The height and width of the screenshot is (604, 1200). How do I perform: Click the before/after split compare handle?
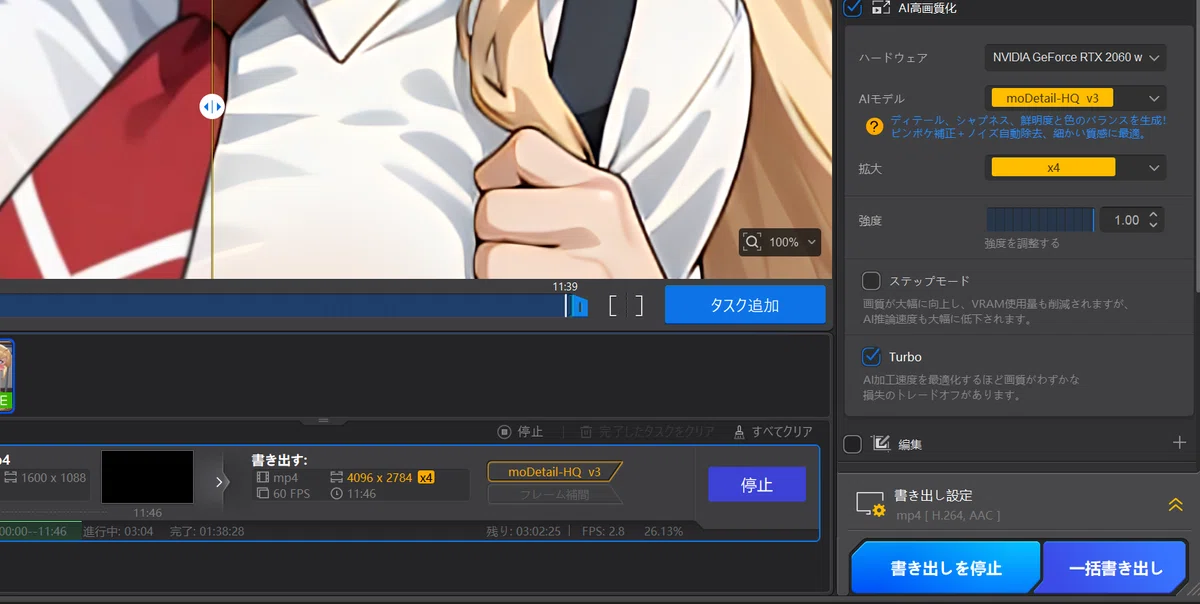[x=212, y=107]
